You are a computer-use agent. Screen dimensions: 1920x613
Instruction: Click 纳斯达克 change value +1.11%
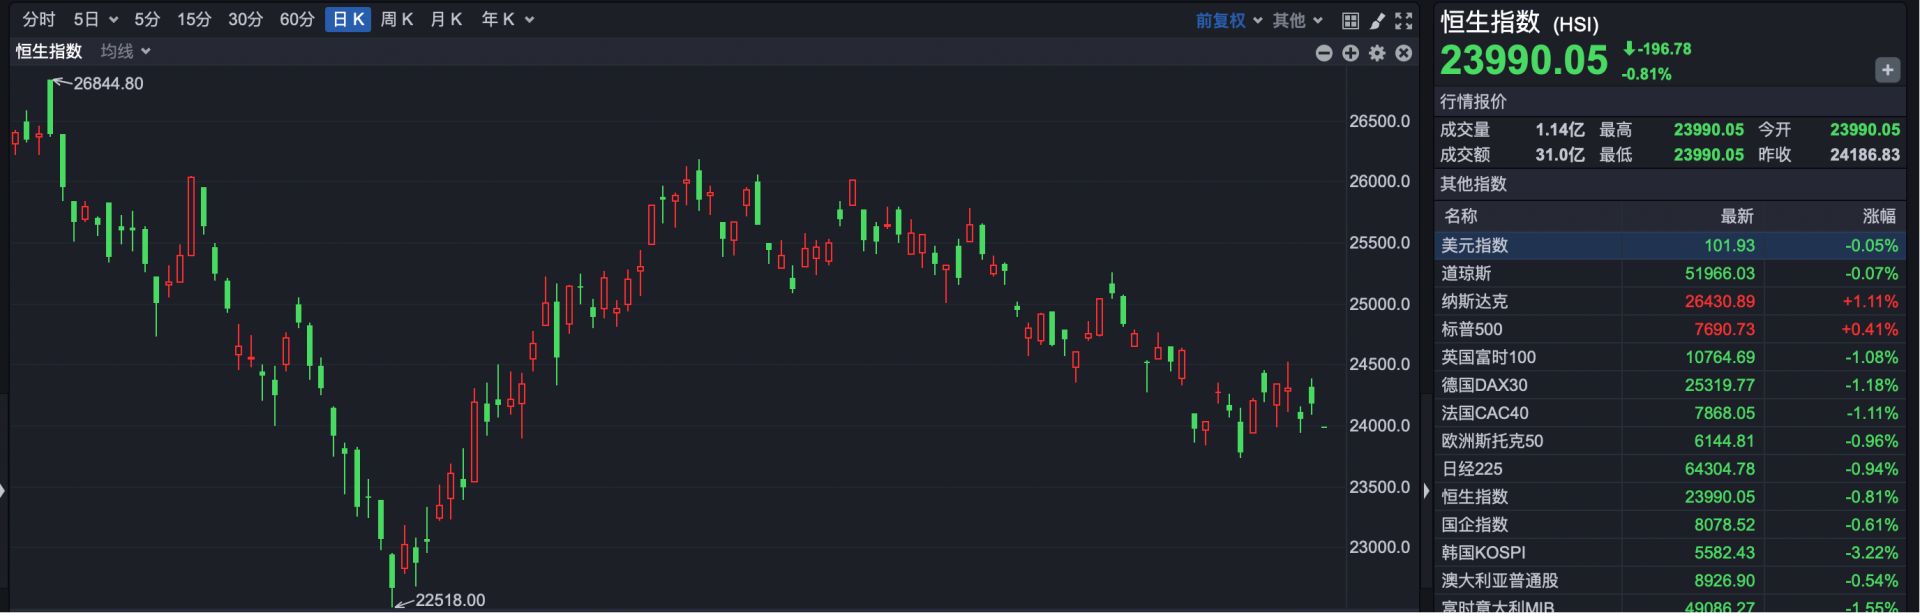(x=1870, y=301)
